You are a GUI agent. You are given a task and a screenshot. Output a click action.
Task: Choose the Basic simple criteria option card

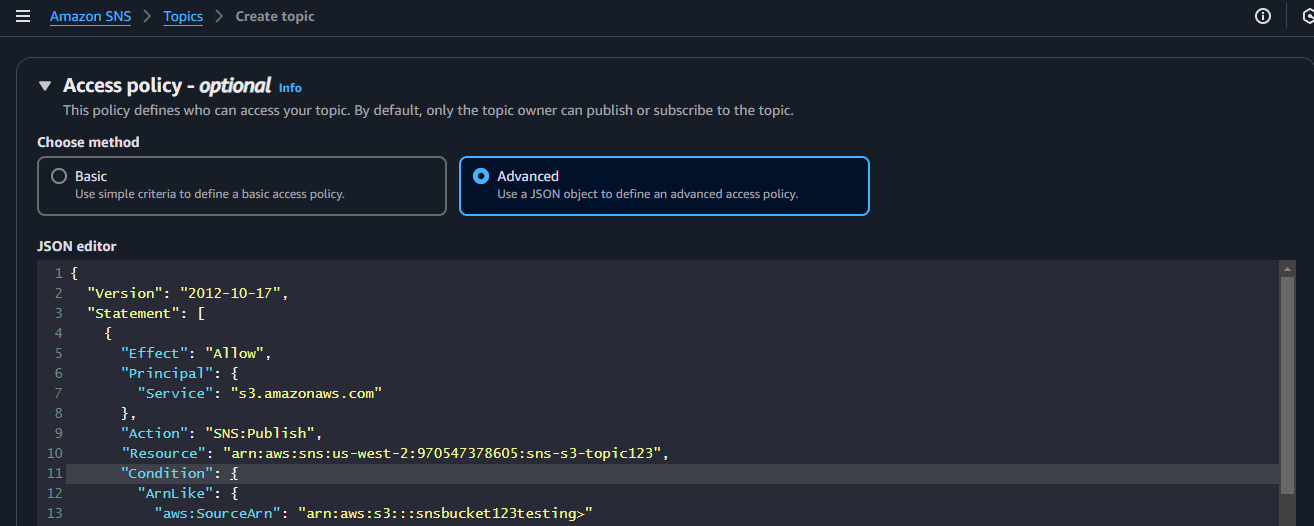pos(242,186)
